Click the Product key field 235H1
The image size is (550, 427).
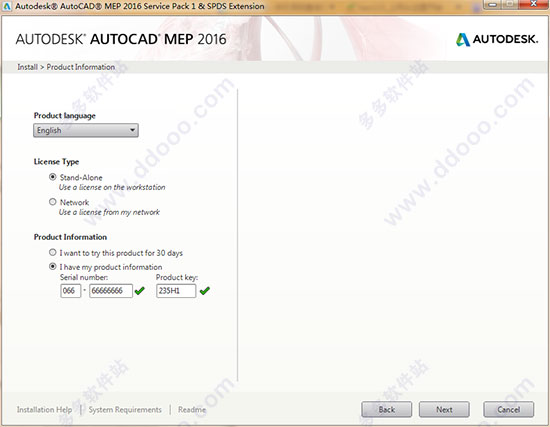point(176,291)
